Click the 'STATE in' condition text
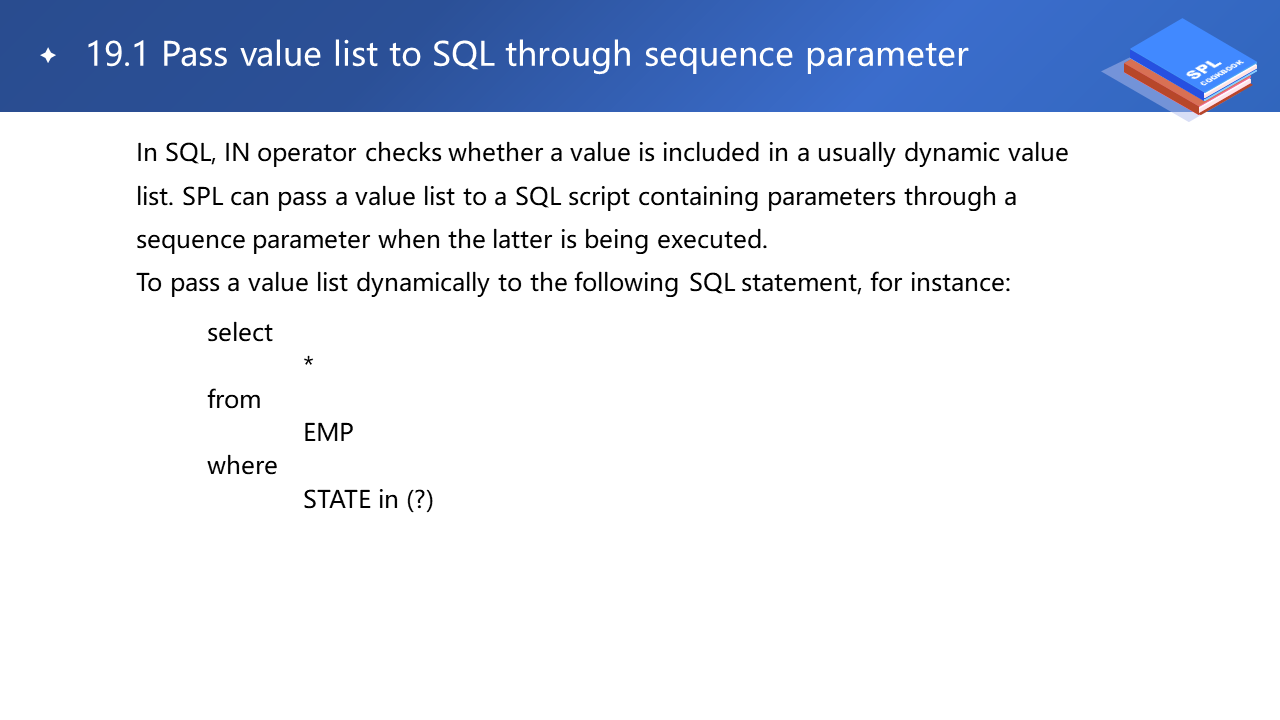 pyautogui.click(x=351, y=499)
